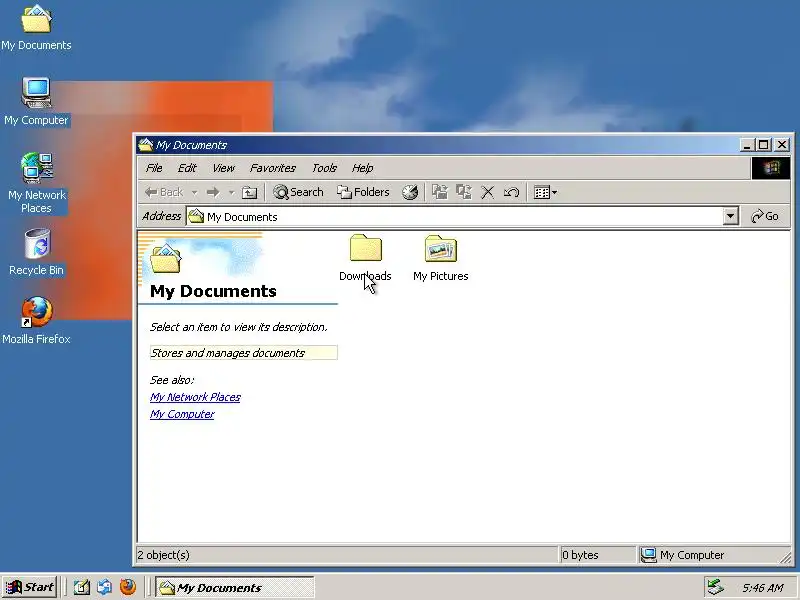800x600 pixels.
Task: Open the Favorites menu
Action: (273, 168)
